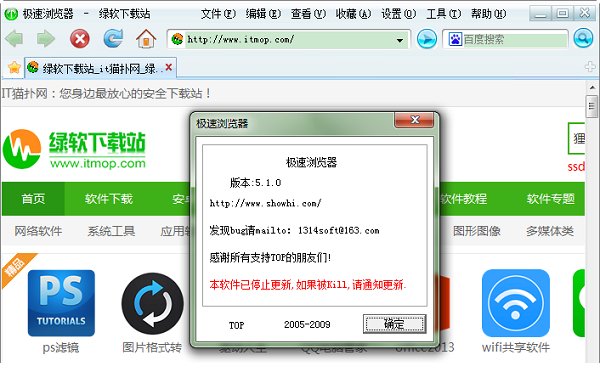The image size is (600, 377).
Task: Open the 工具(T) menu
Action: (444, 14)
